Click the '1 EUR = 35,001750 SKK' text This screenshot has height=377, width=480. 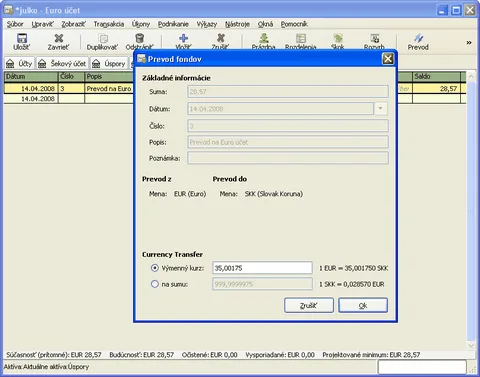[353, 268]
